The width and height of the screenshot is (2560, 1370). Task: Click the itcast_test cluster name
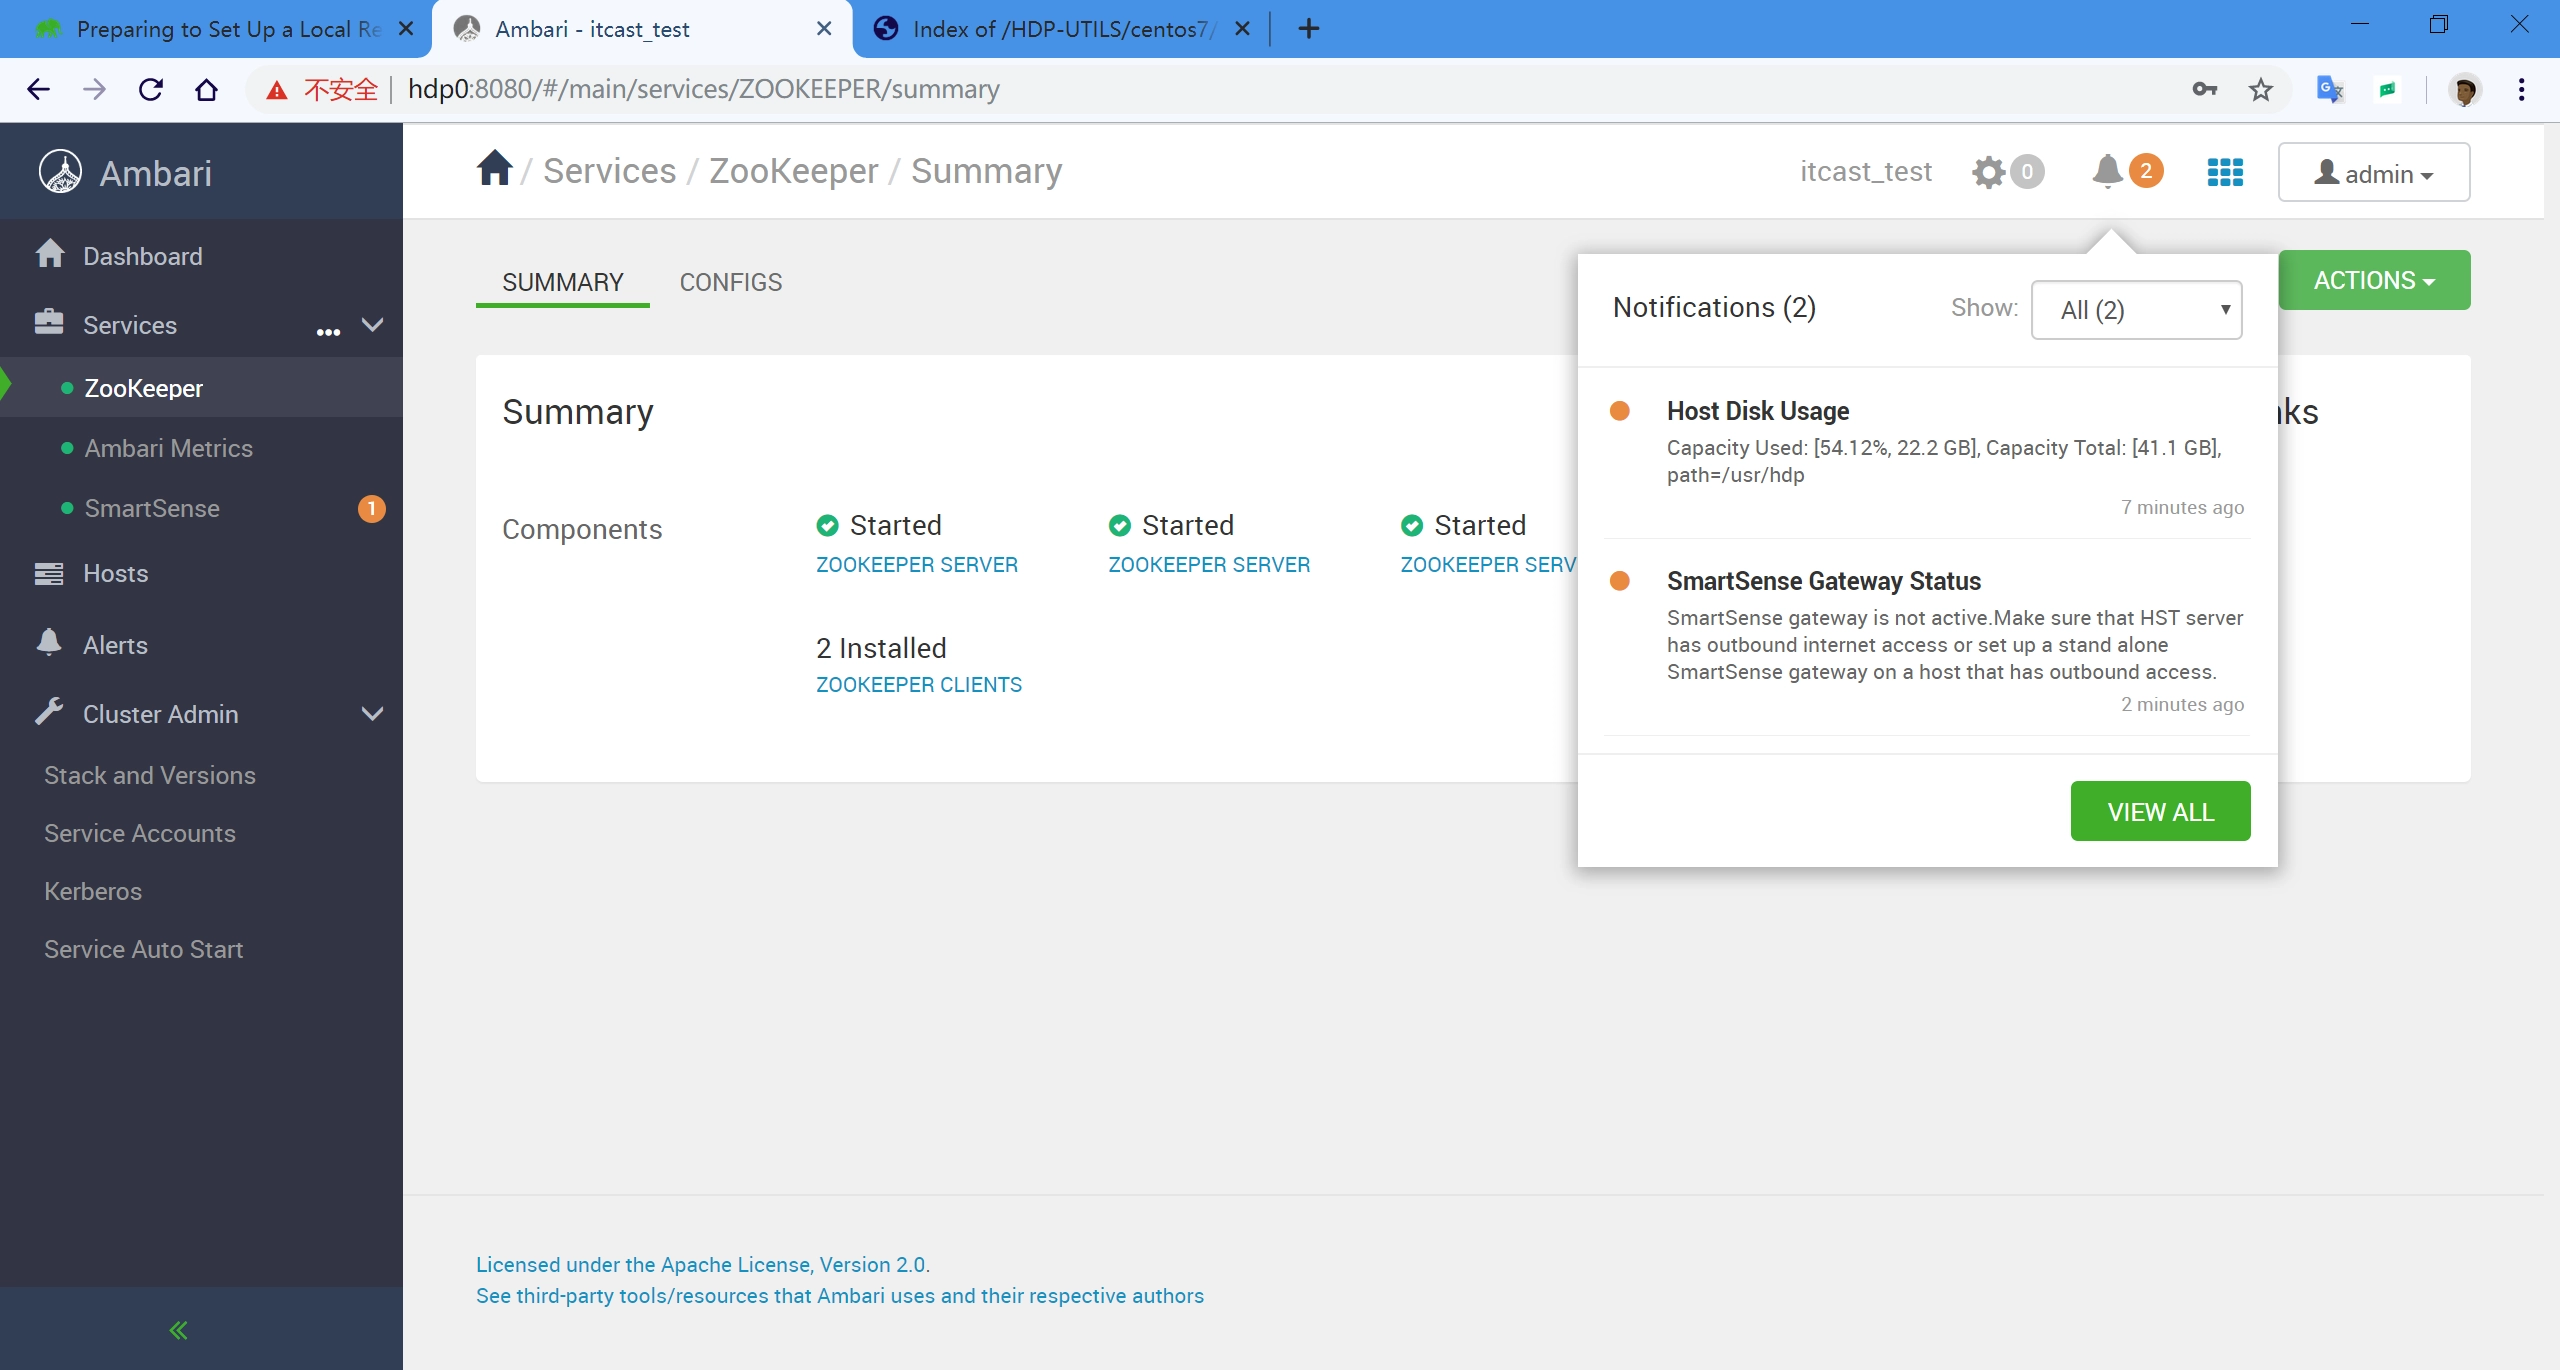[x=1866, y=172]
